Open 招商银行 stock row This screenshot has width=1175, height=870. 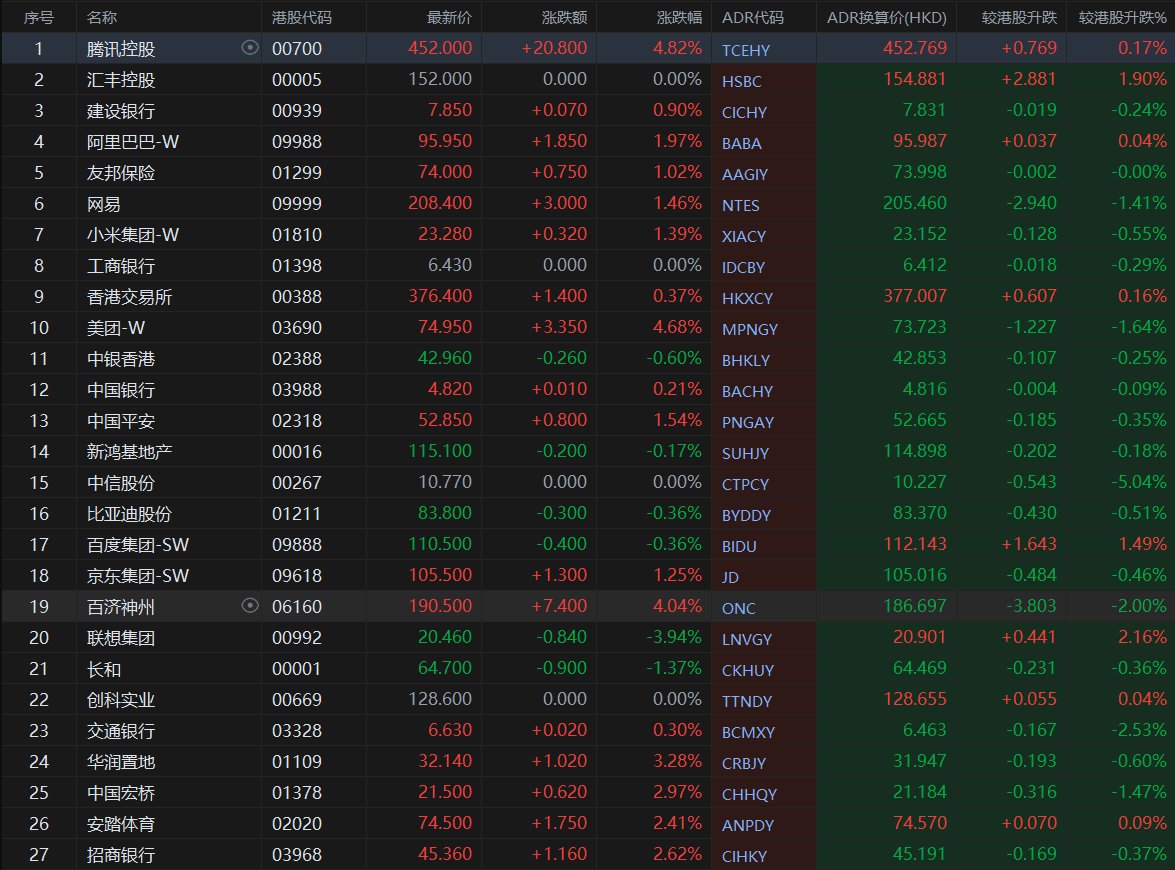(588, 854)
